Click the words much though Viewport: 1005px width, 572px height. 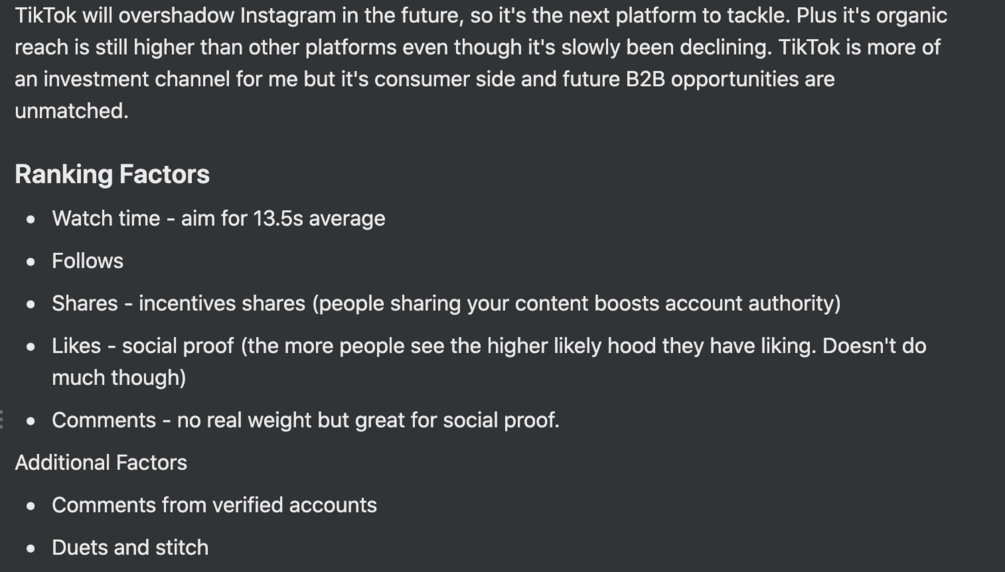(118, 378)
